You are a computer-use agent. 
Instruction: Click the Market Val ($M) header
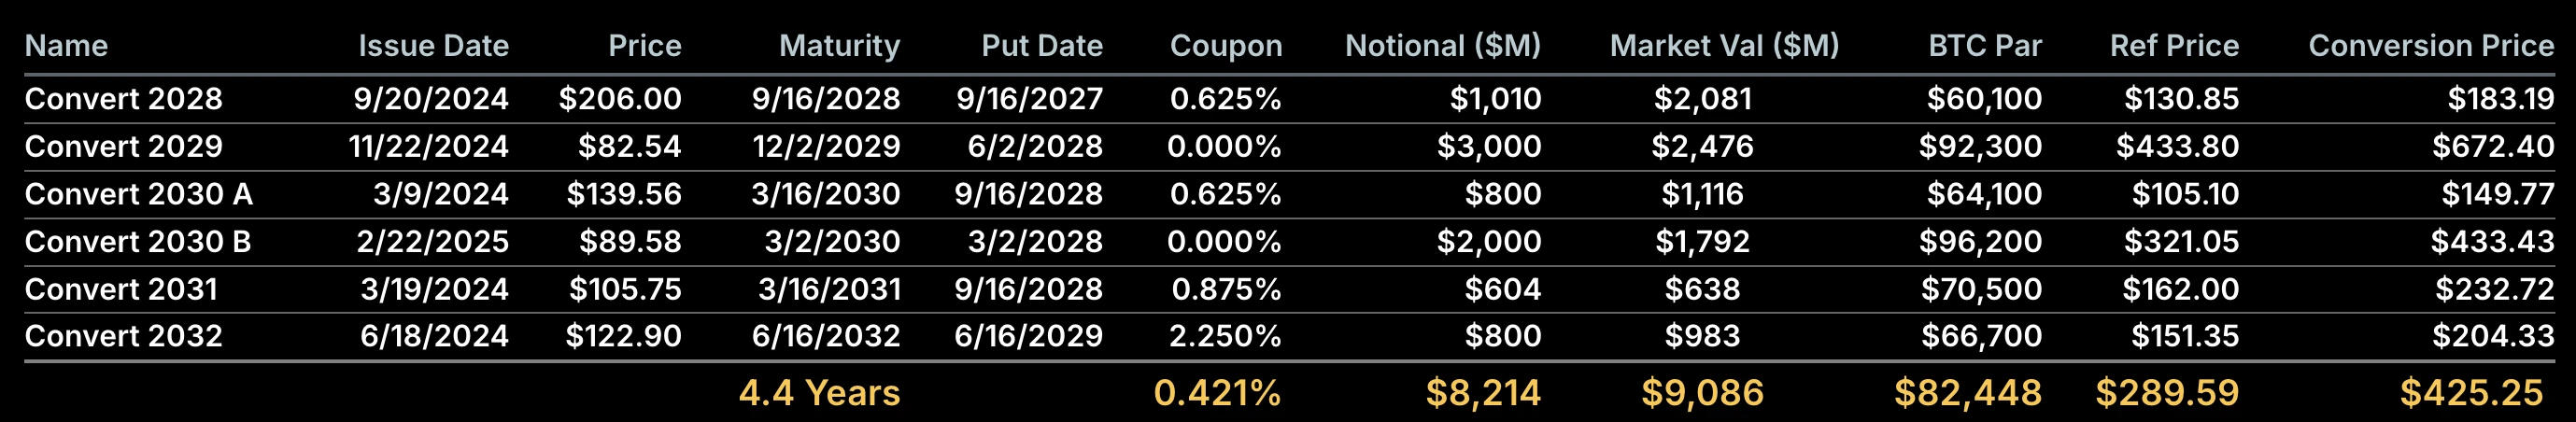1723,46
